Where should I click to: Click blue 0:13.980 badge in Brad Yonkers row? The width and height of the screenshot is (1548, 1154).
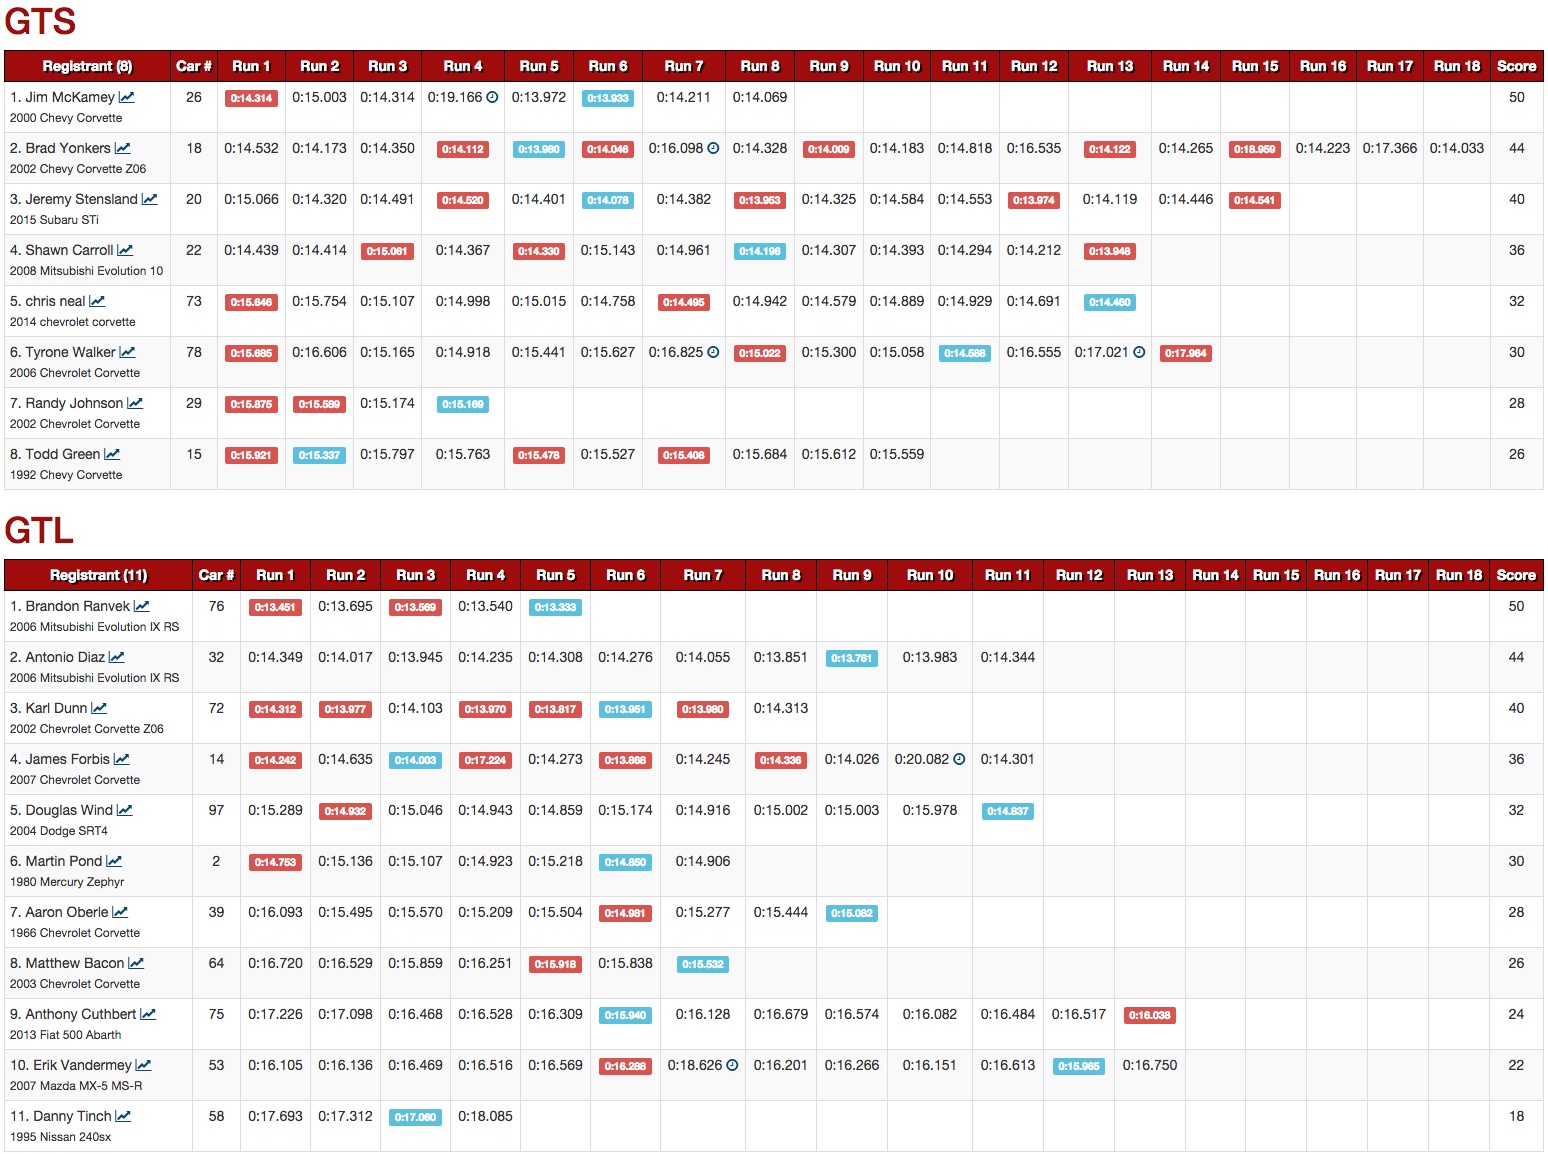tap(539, 149)
